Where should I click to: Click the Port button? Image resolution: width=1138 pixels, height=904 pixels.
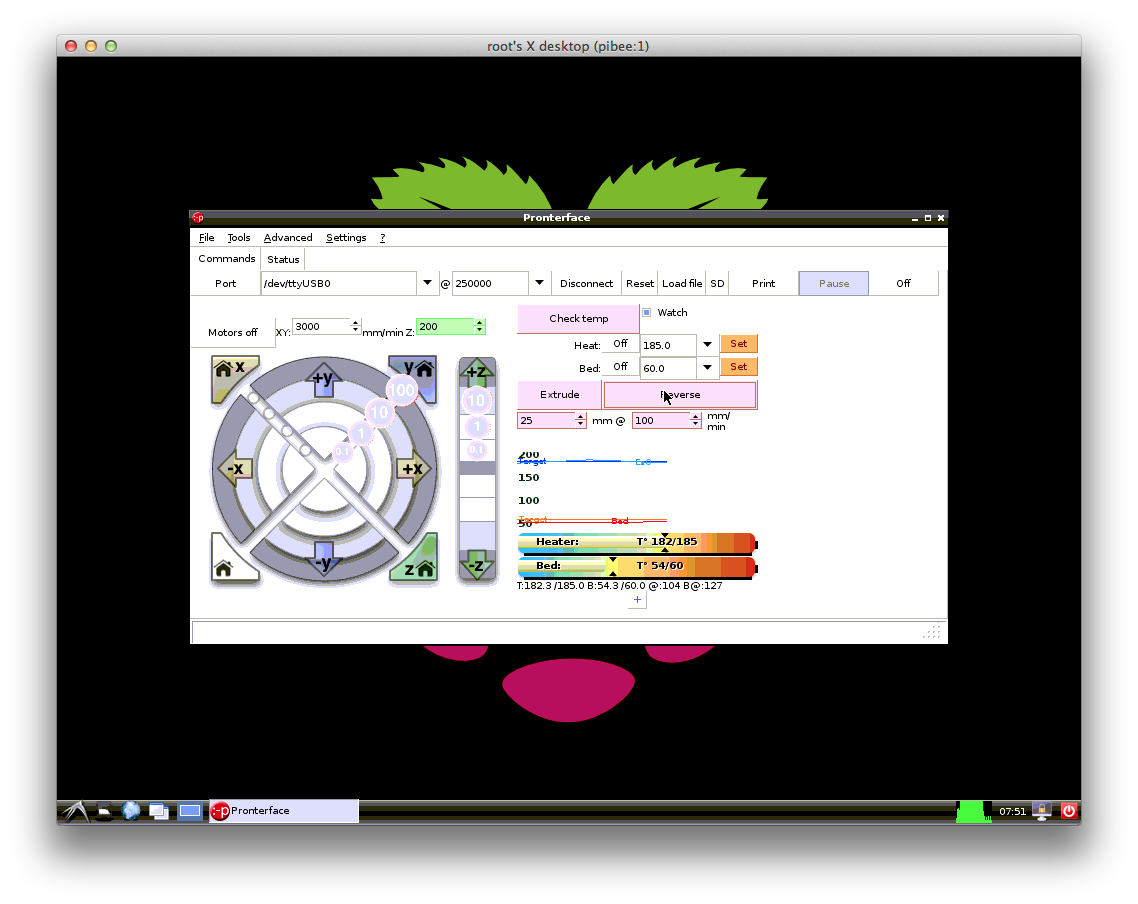pos(226,283)
